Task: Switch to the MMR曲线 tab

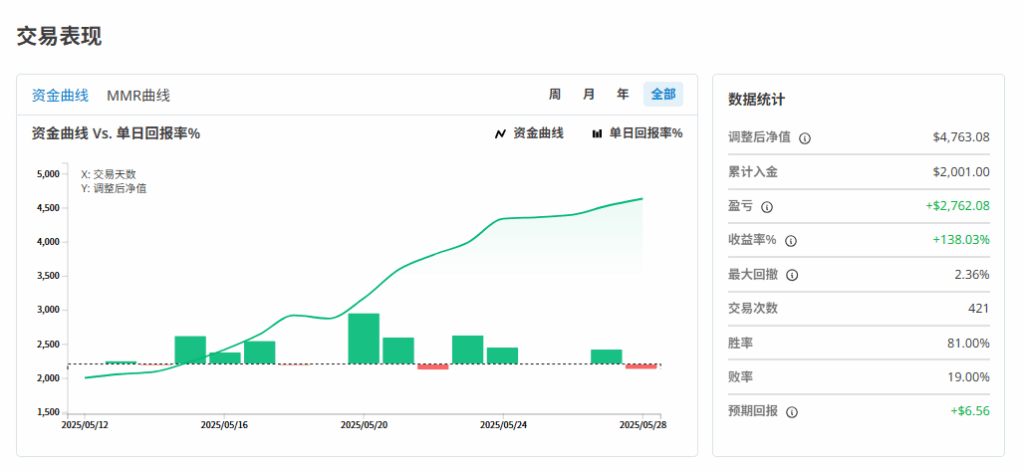Action: (x=138, y=96)
